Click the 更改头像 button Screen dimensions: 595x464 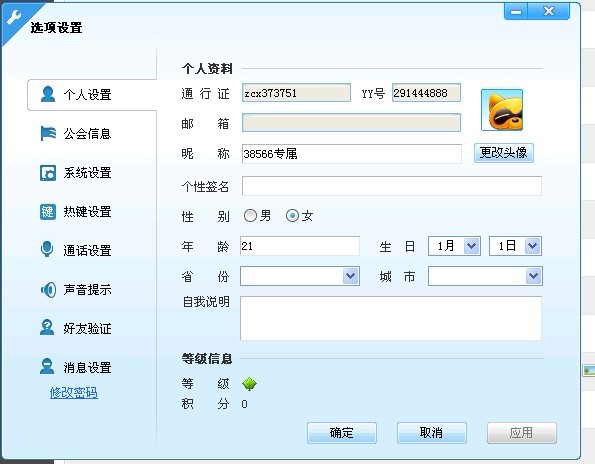[504, 153]
